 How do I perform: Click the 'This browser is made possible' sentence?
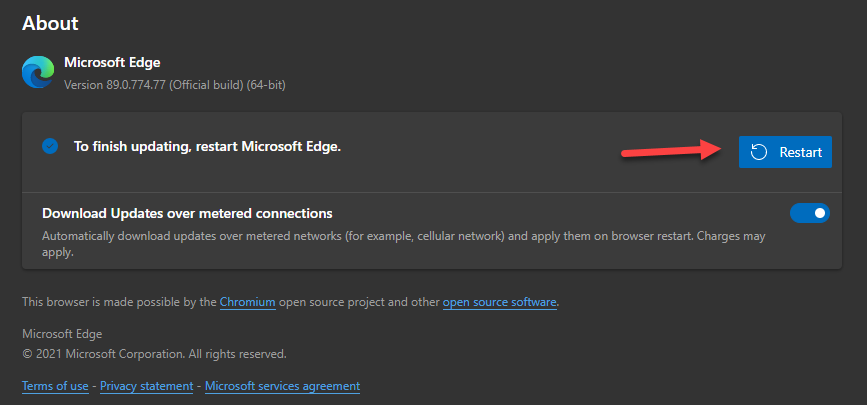(x=291, y=302)
